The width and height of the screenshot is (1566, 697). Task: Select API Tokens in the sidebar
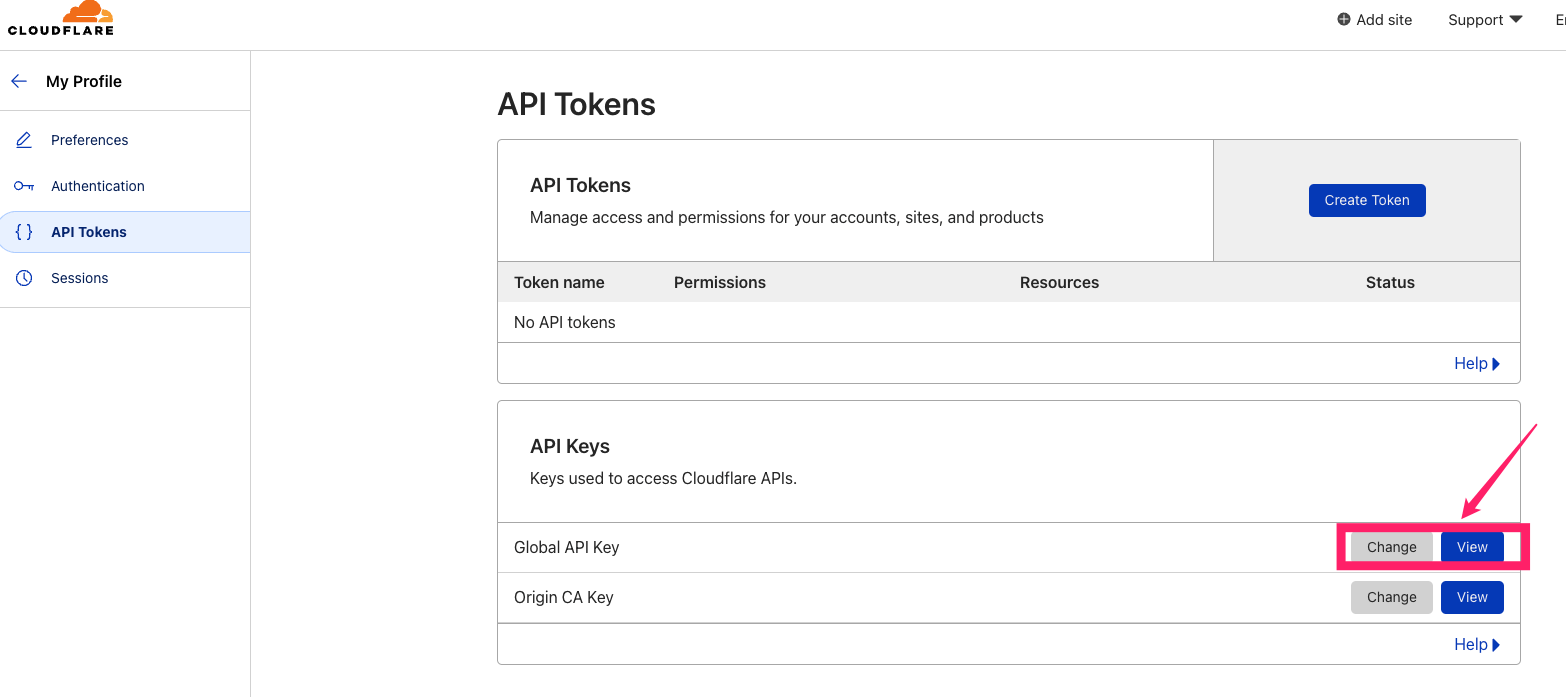pos(89,232)
